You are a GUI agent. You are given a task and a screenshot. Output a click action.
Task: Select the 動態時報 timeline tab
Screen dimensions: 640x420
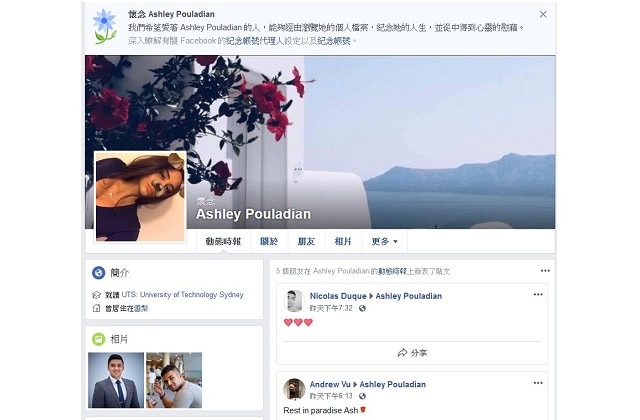point(223,241)
